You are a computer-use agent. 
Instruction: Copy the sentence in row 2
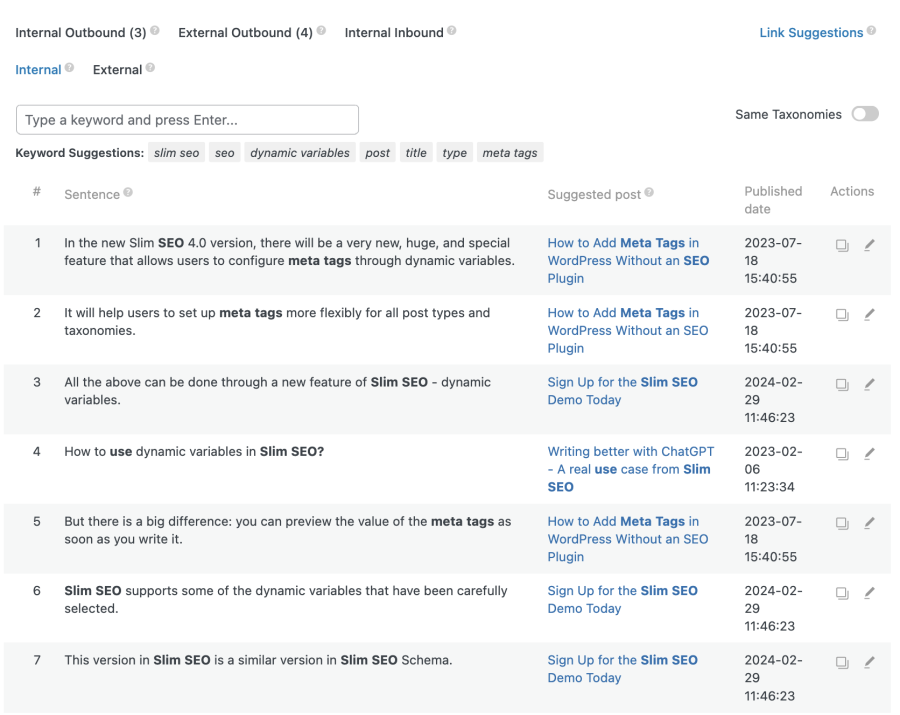click(842, 315)
